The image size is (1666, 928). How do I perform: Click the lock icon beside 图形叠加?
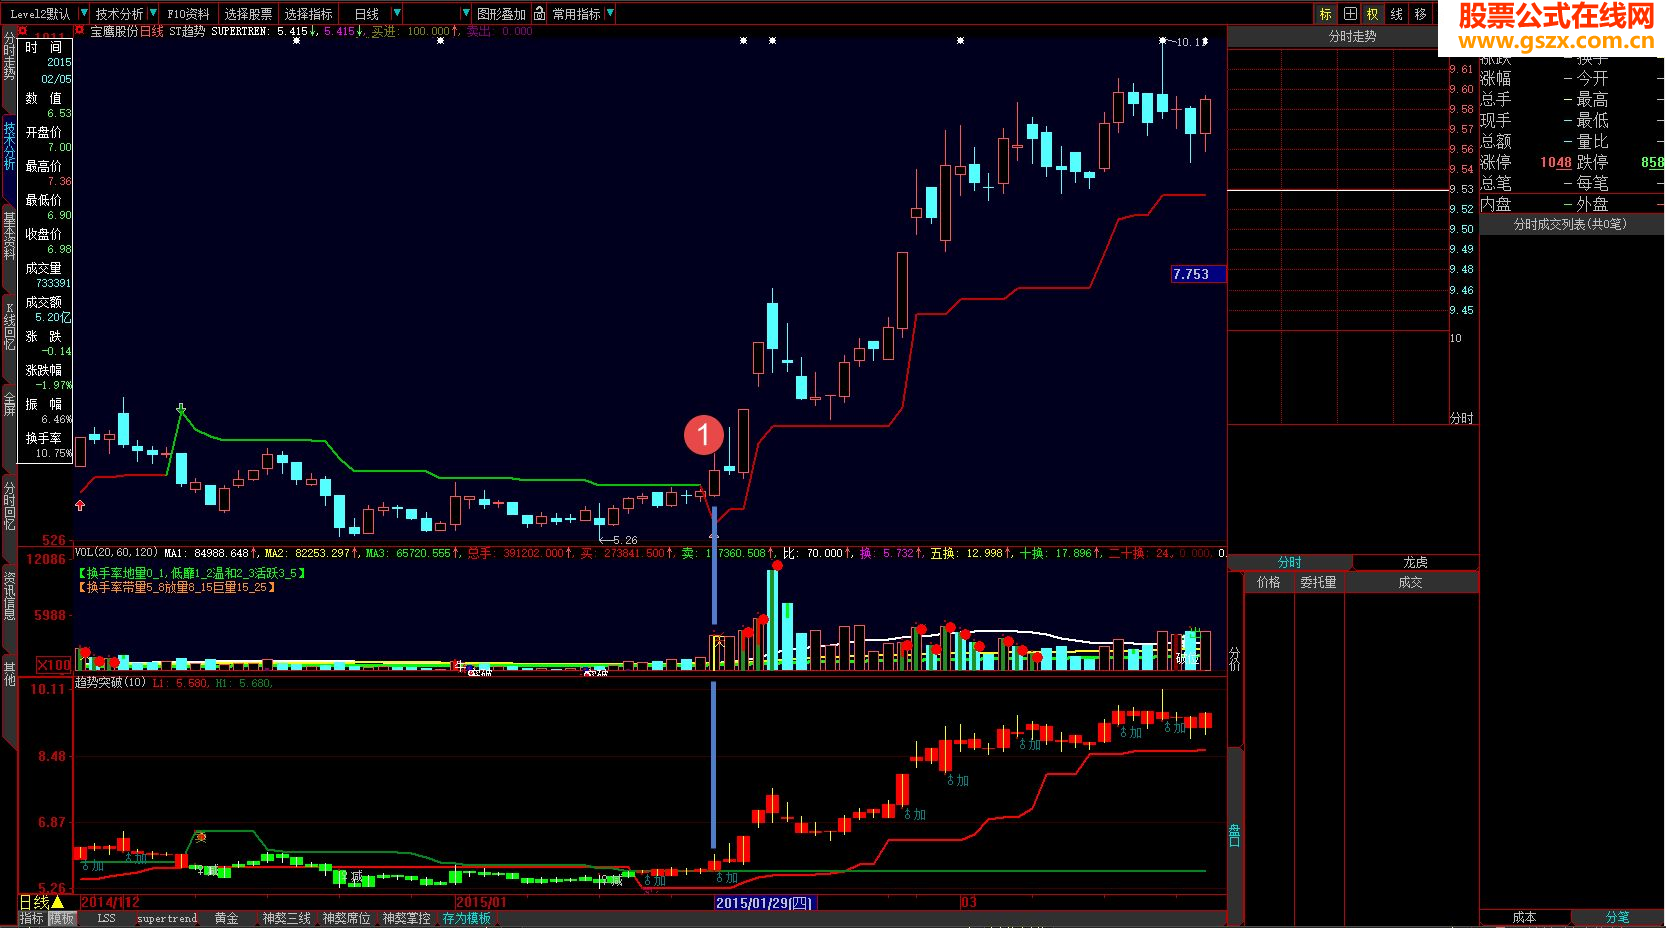pyautogui.click(x=540, y=14)
